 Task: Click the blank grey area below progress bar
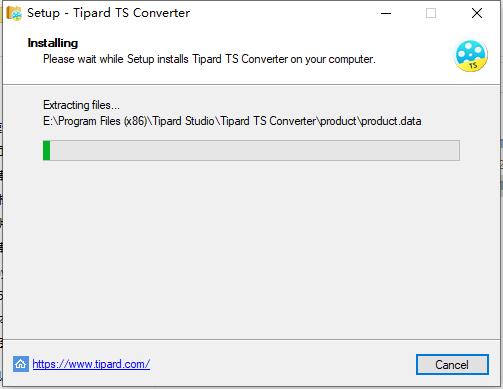[x=251, y=250]
